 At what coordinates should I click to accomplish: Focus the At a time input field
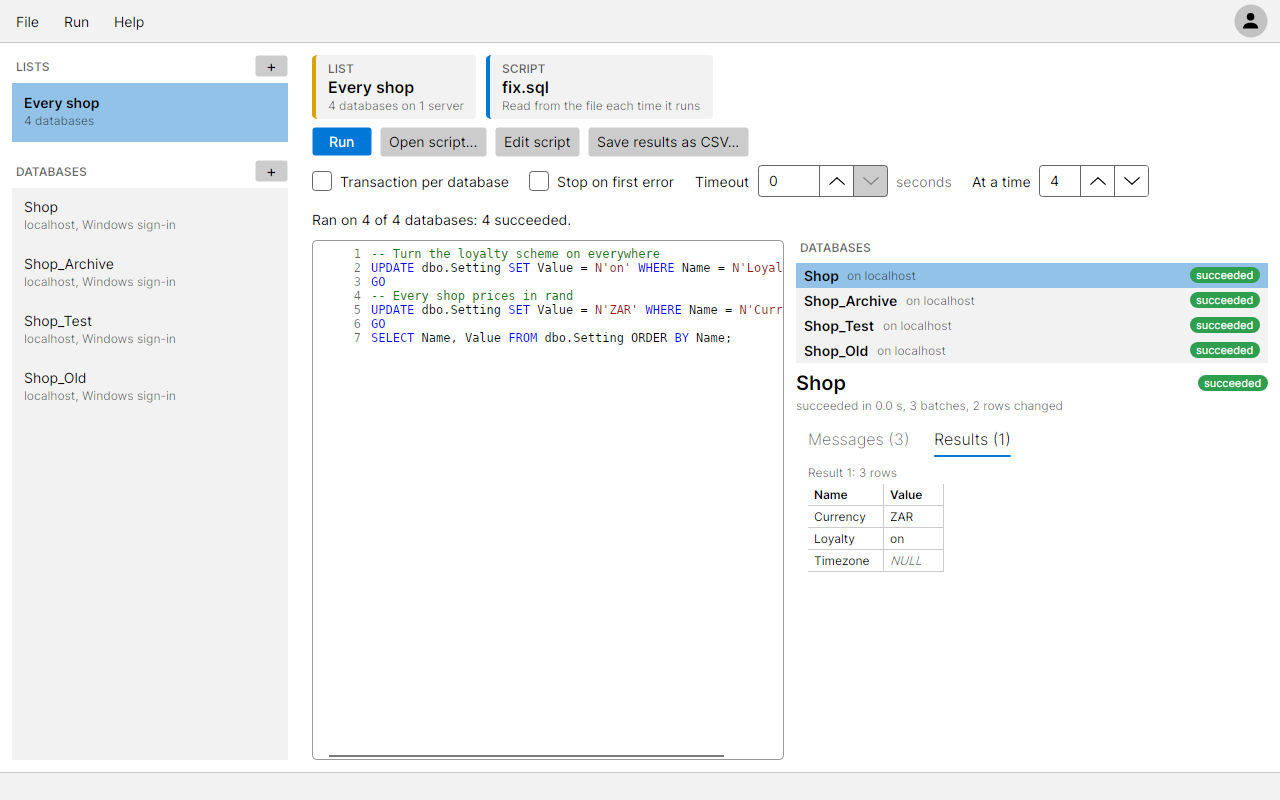[1060, 181]
